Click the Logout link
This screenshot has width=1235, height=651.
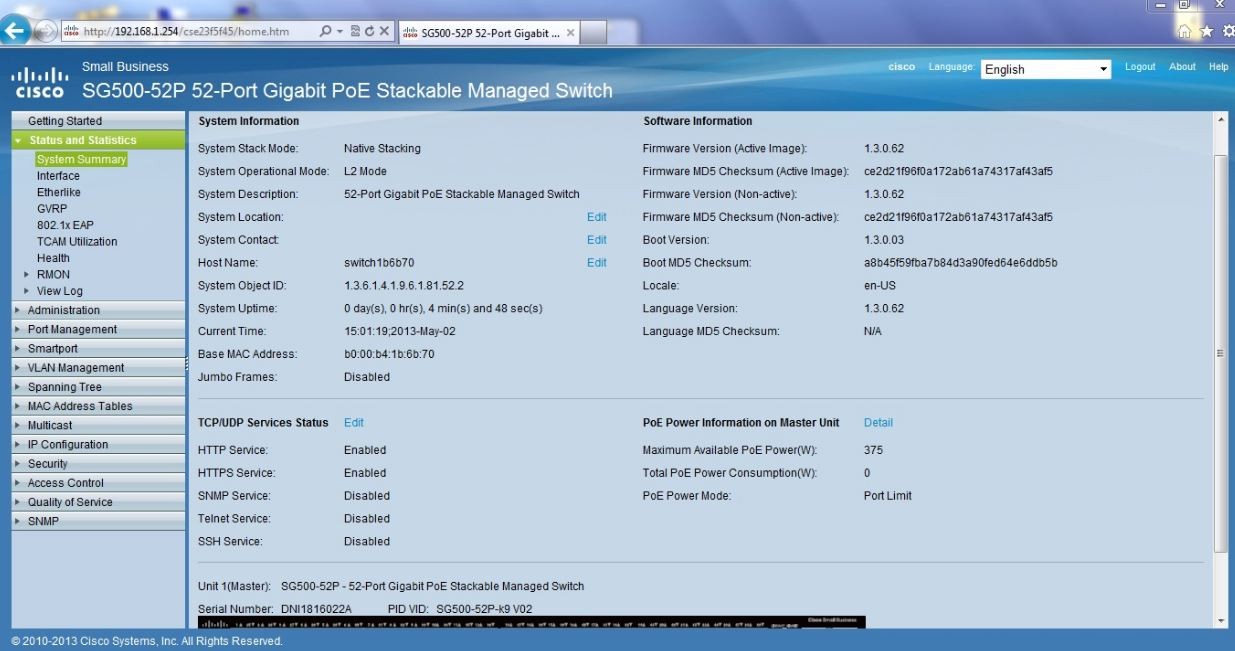click(x=1140, y=67)
